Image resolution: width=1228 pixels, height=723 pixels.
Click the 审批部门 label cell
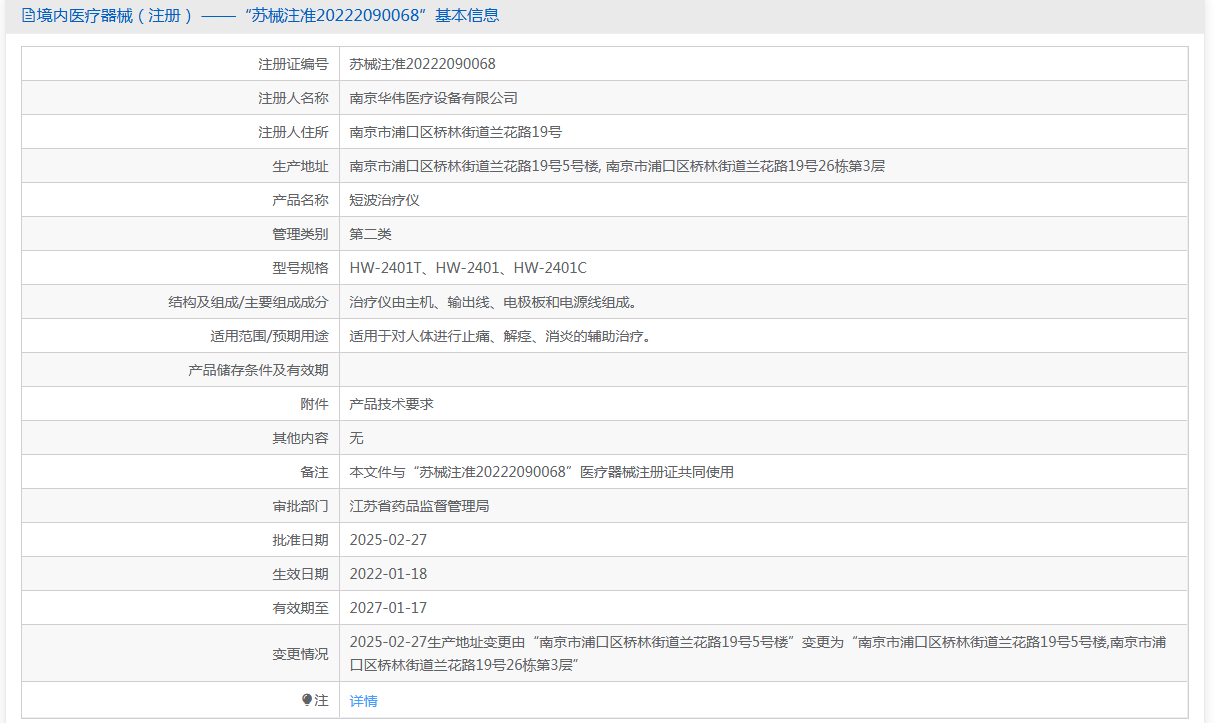tap(181, 506)
